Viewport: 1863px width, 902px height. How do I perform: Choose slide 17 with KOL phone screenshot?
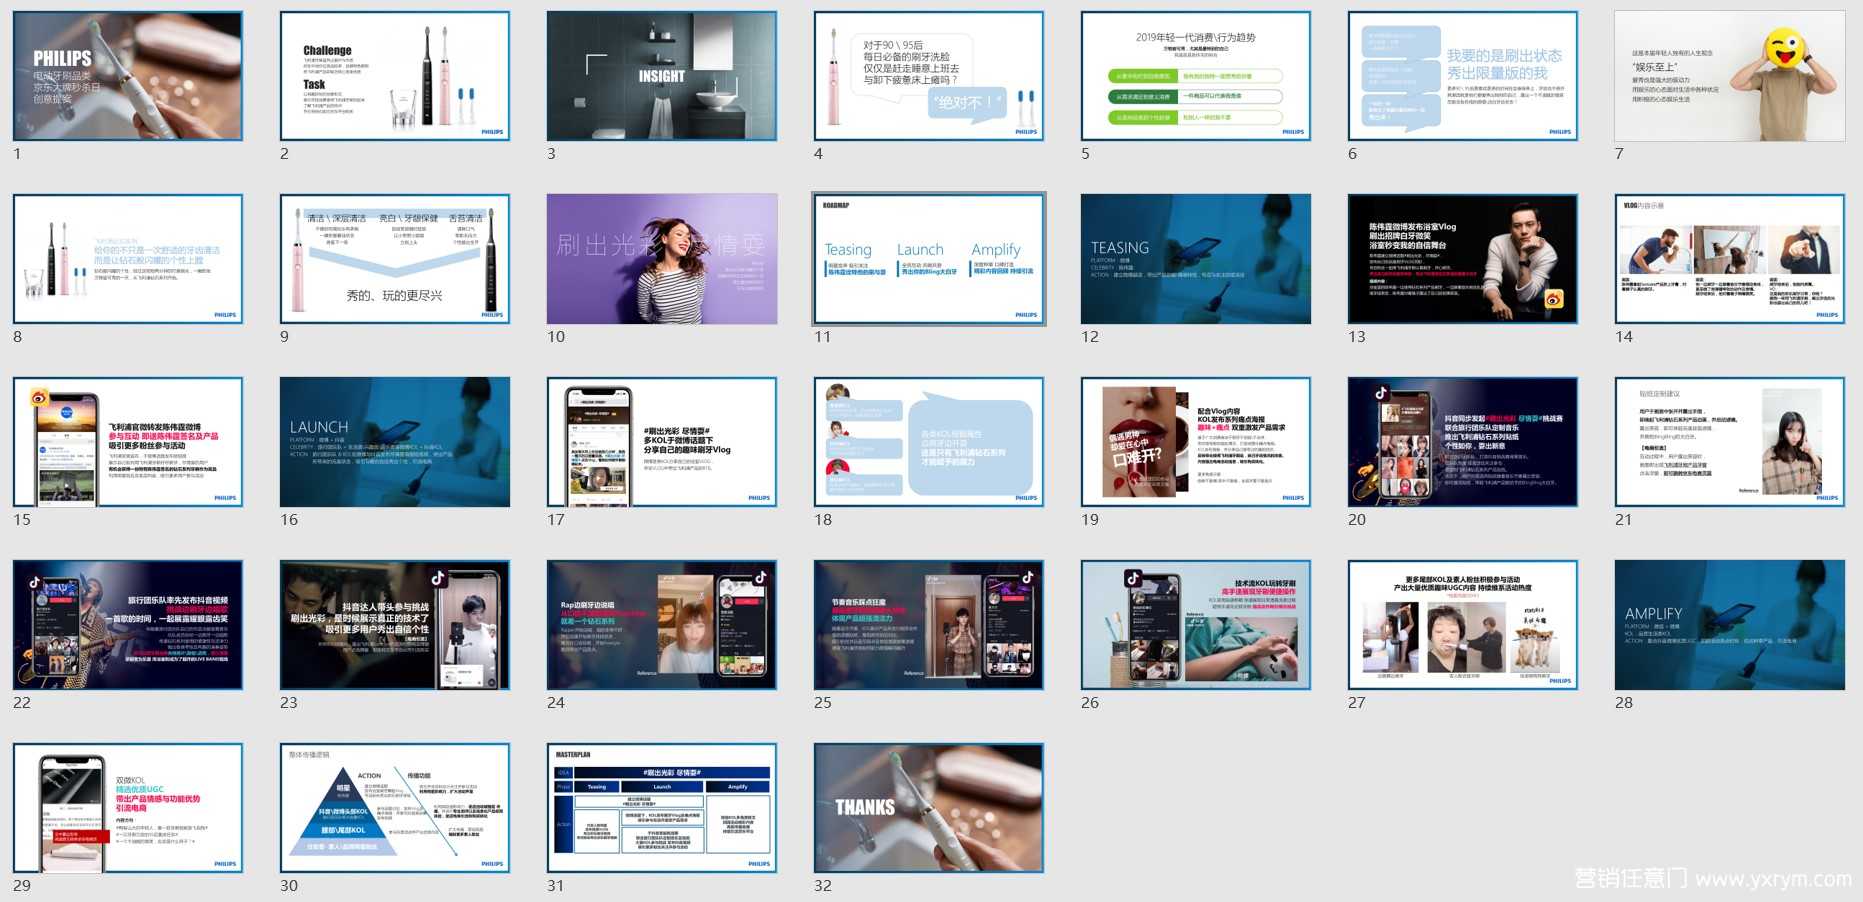coord(662,442)
